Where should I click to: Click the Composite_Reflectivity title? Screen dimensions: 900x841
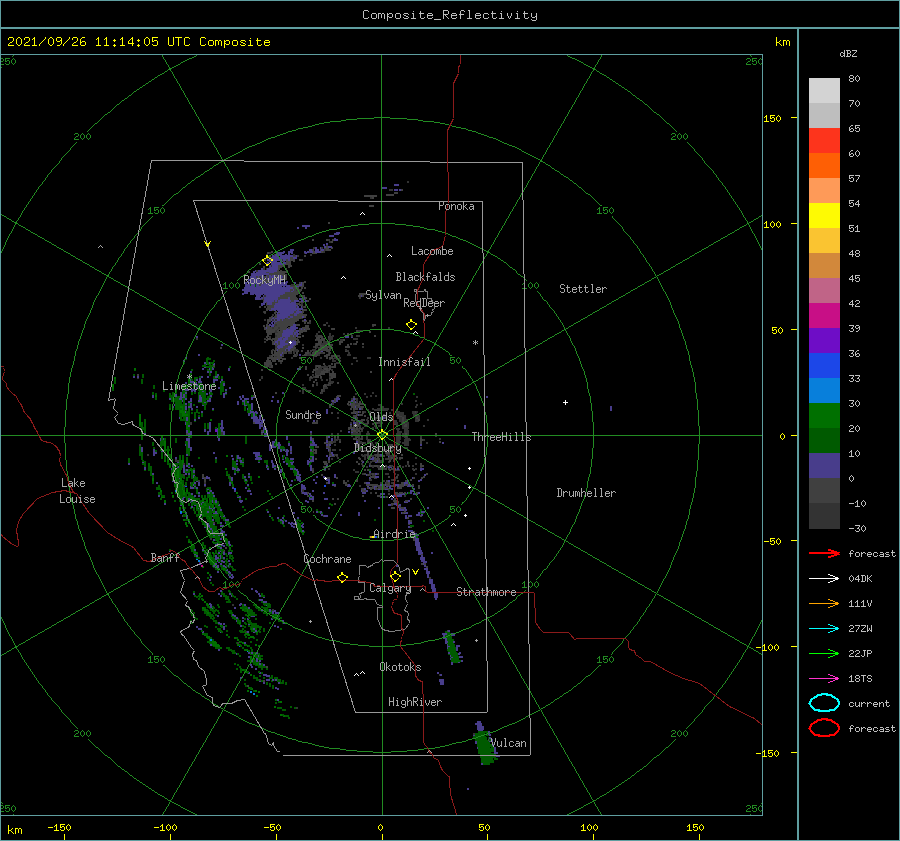click(x=450, y=15)
